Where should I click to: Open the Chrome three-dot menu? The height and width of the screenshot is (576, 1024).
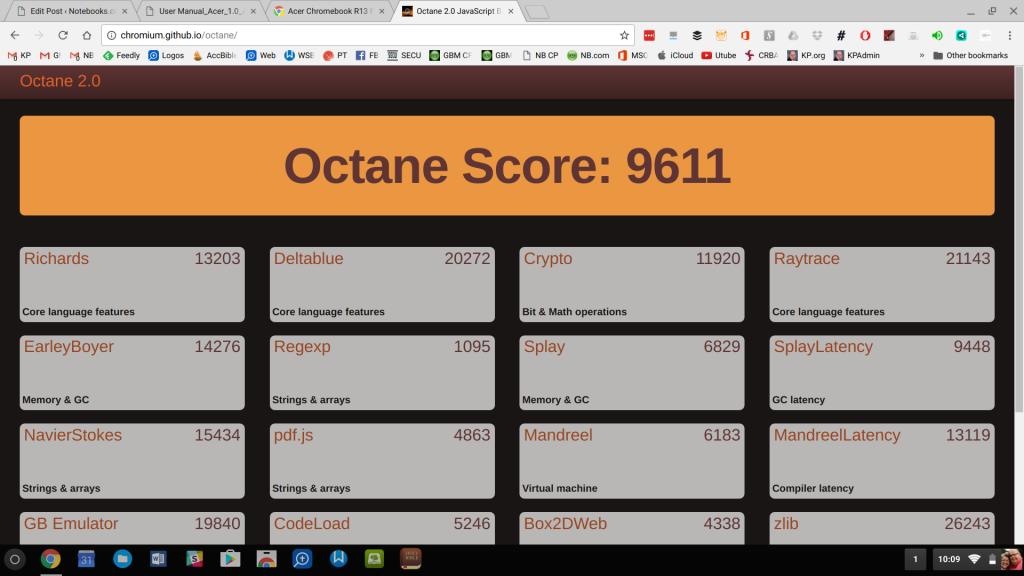[x=1010, y=35]
